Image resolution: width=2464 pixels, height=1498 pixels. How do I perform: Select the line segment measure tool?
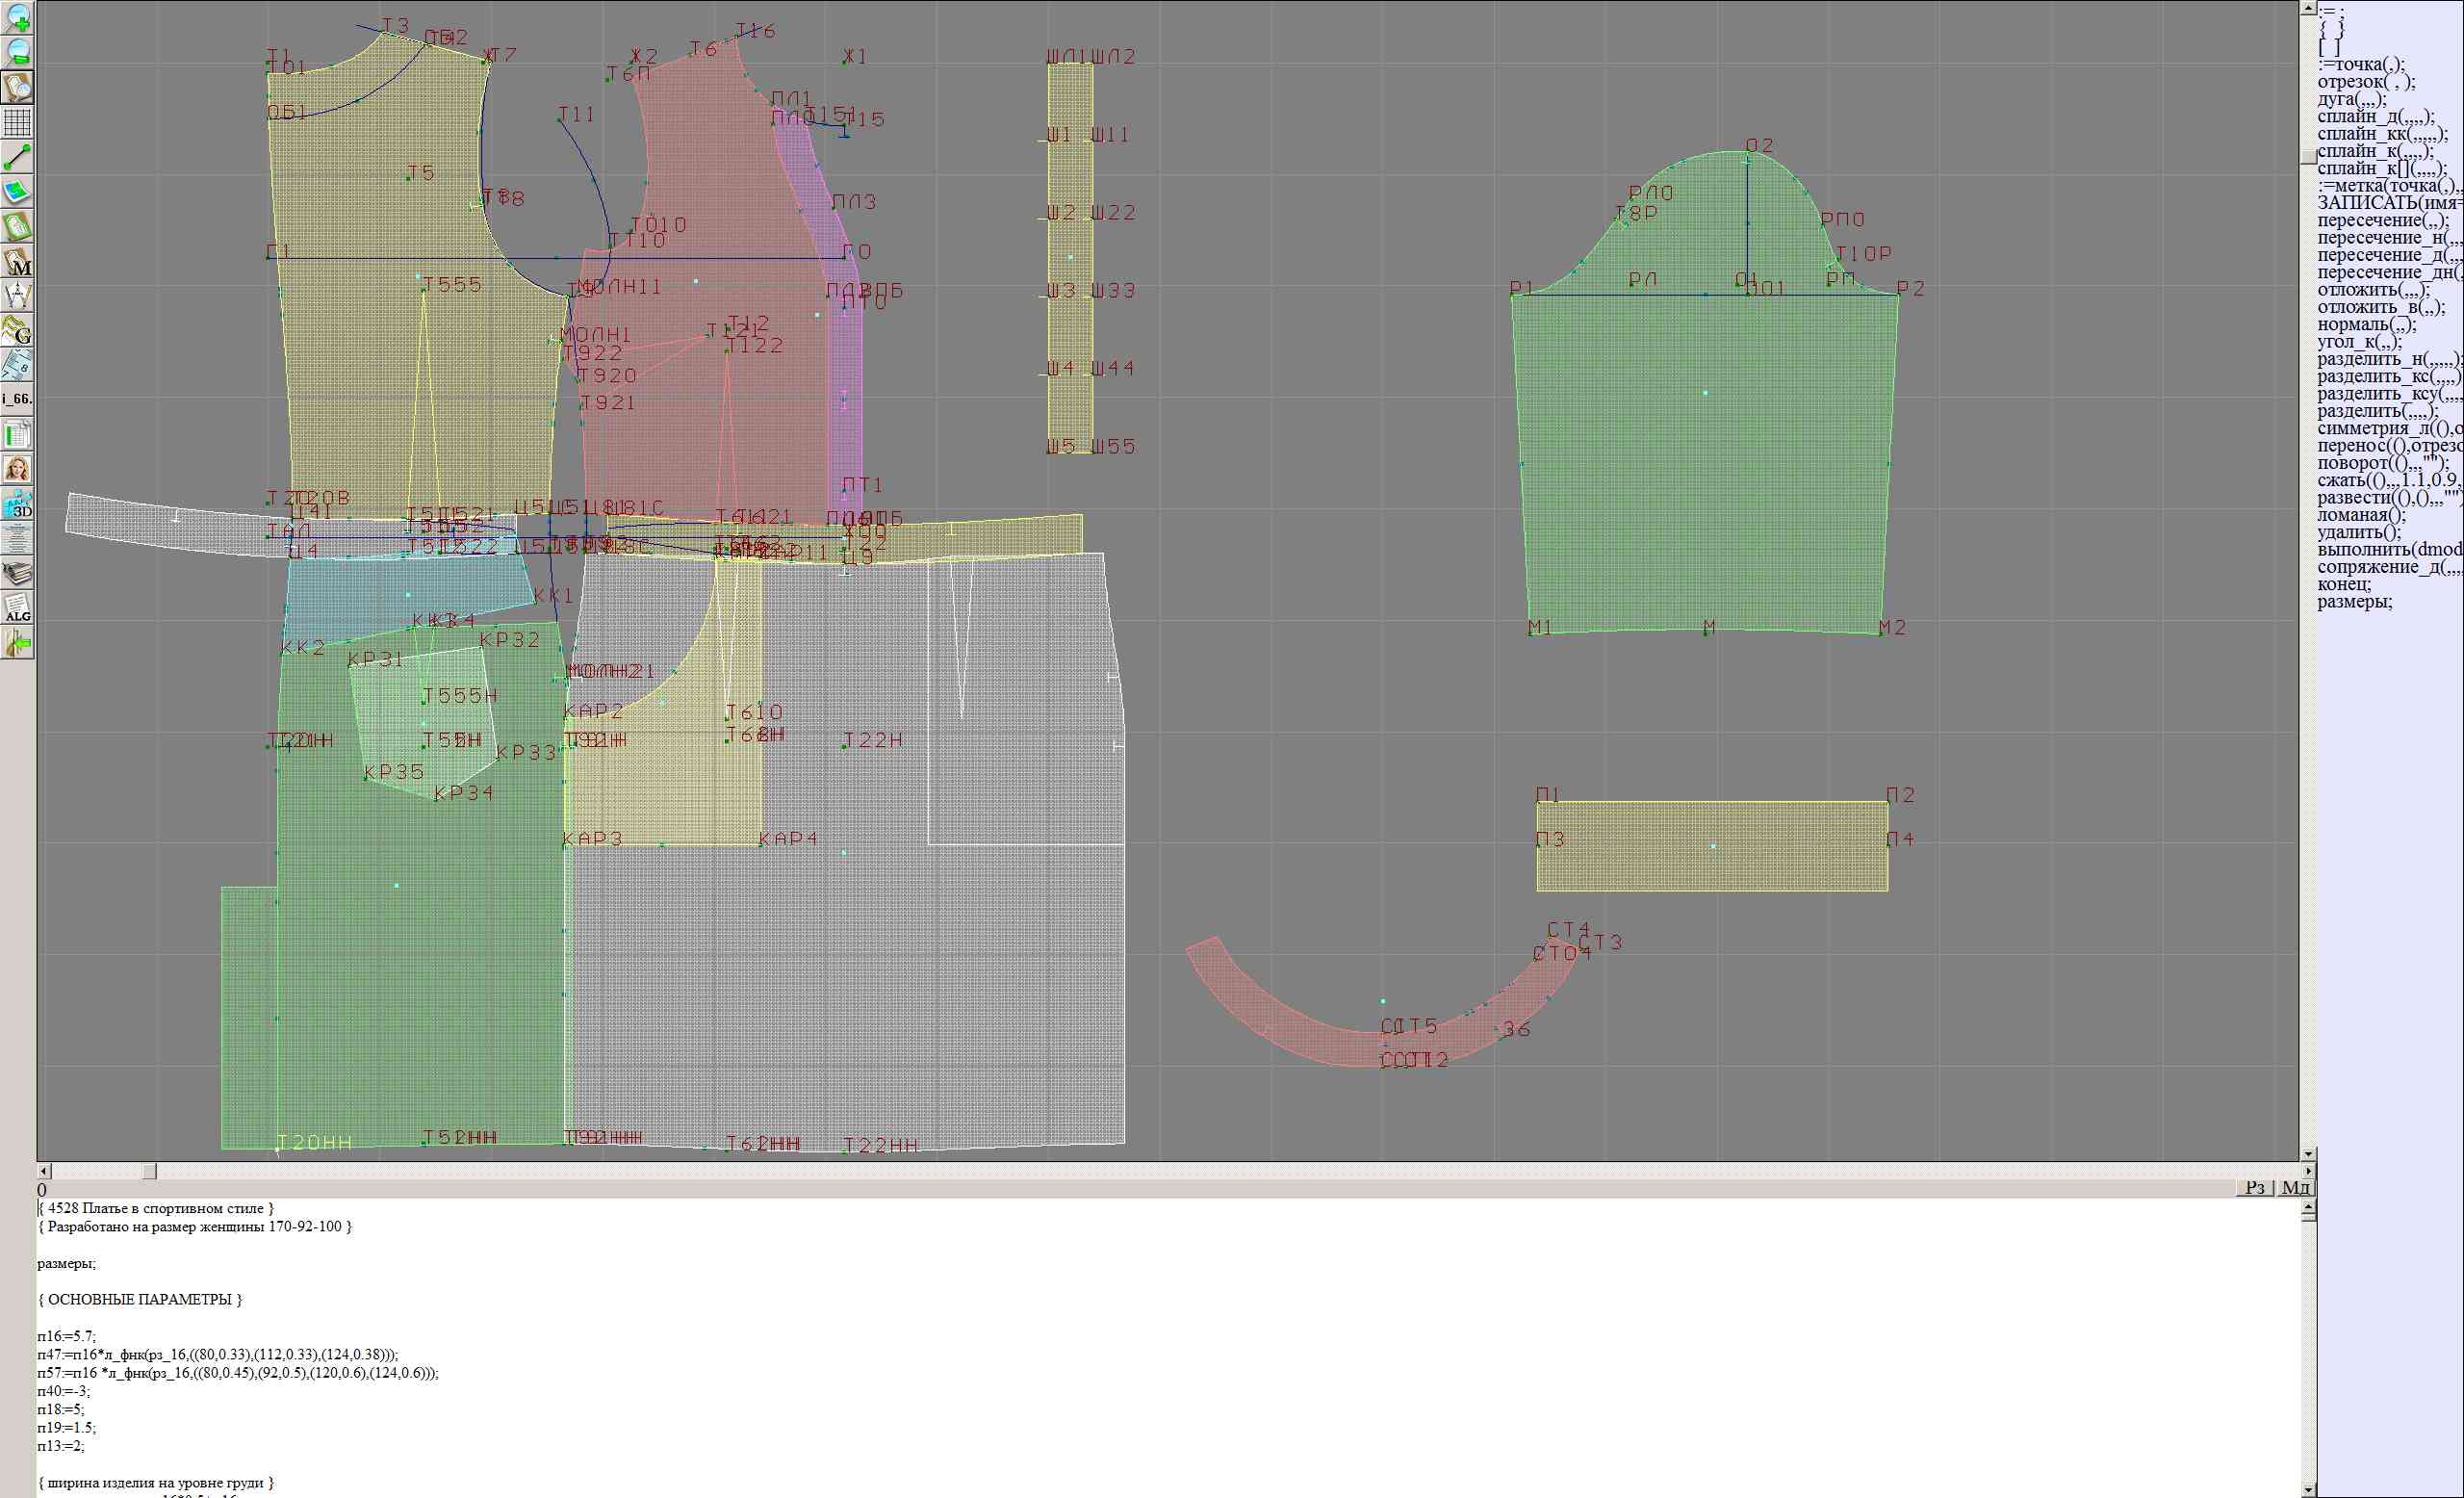tap(18, 157)
